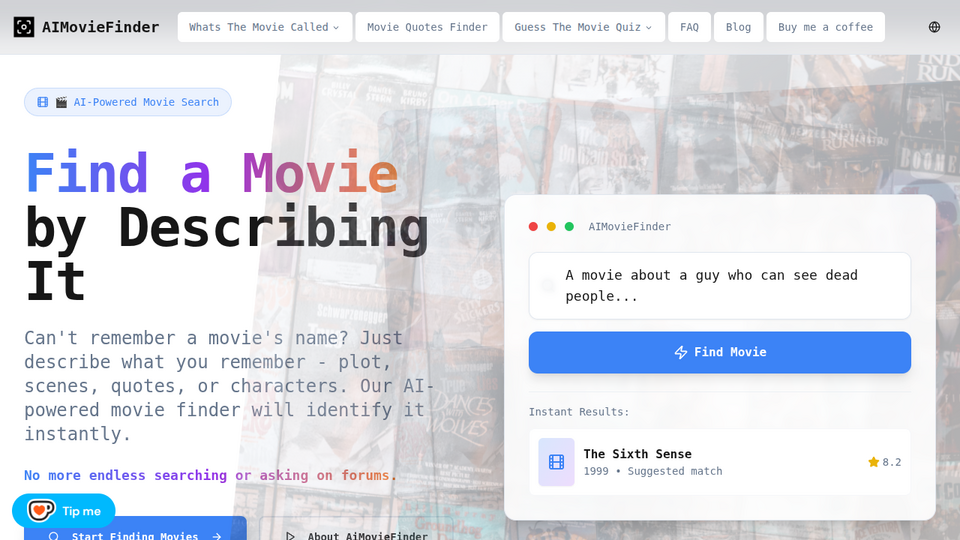Click the green window dot in AIMovieFinder card
Image resolution: width=960 pixels, height=540 pixels.
coord(569,227)
